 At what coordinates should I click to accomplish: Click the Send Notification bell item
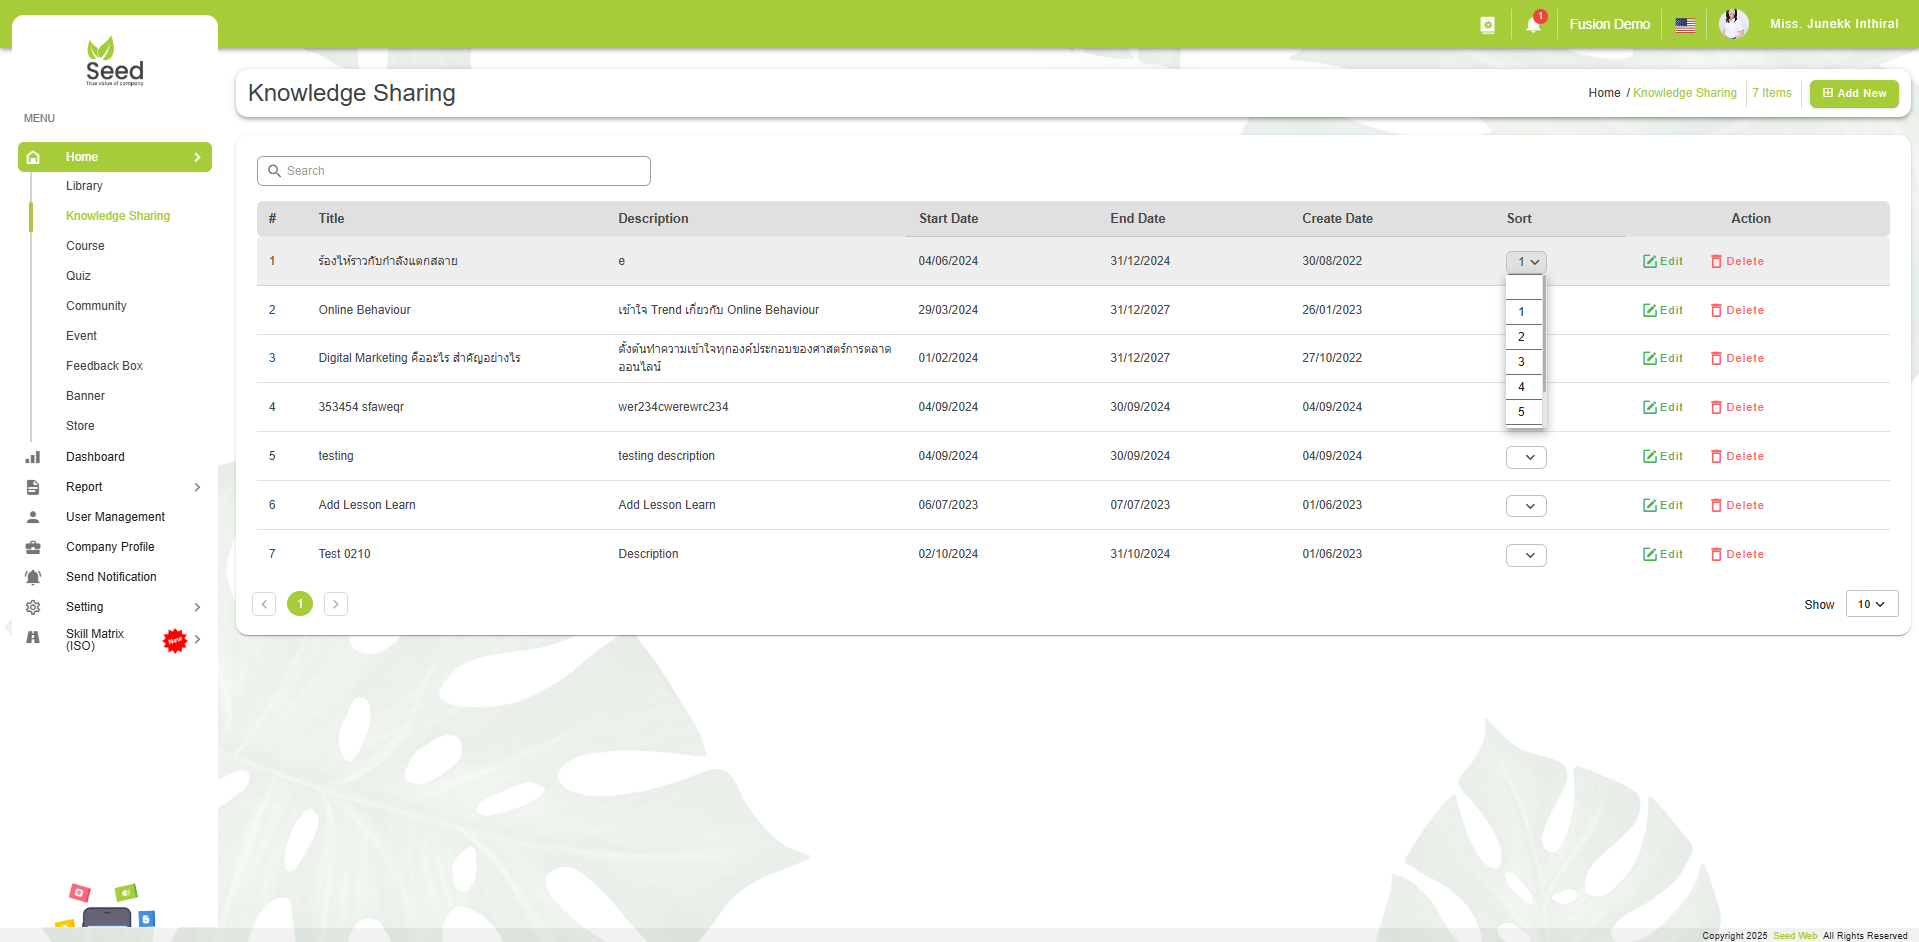click(x=111, y=577)
